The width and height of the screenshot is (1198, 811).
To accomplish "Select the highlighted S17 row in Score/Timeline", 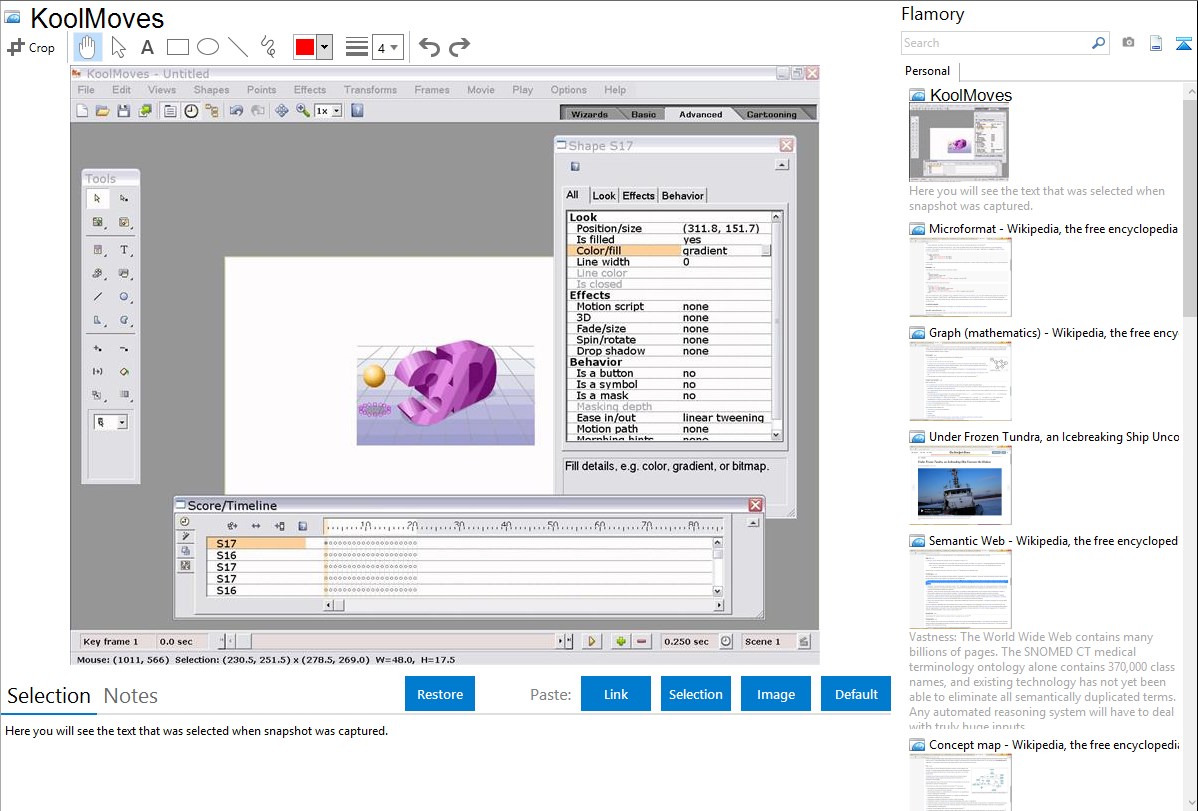I will [256, 543].
